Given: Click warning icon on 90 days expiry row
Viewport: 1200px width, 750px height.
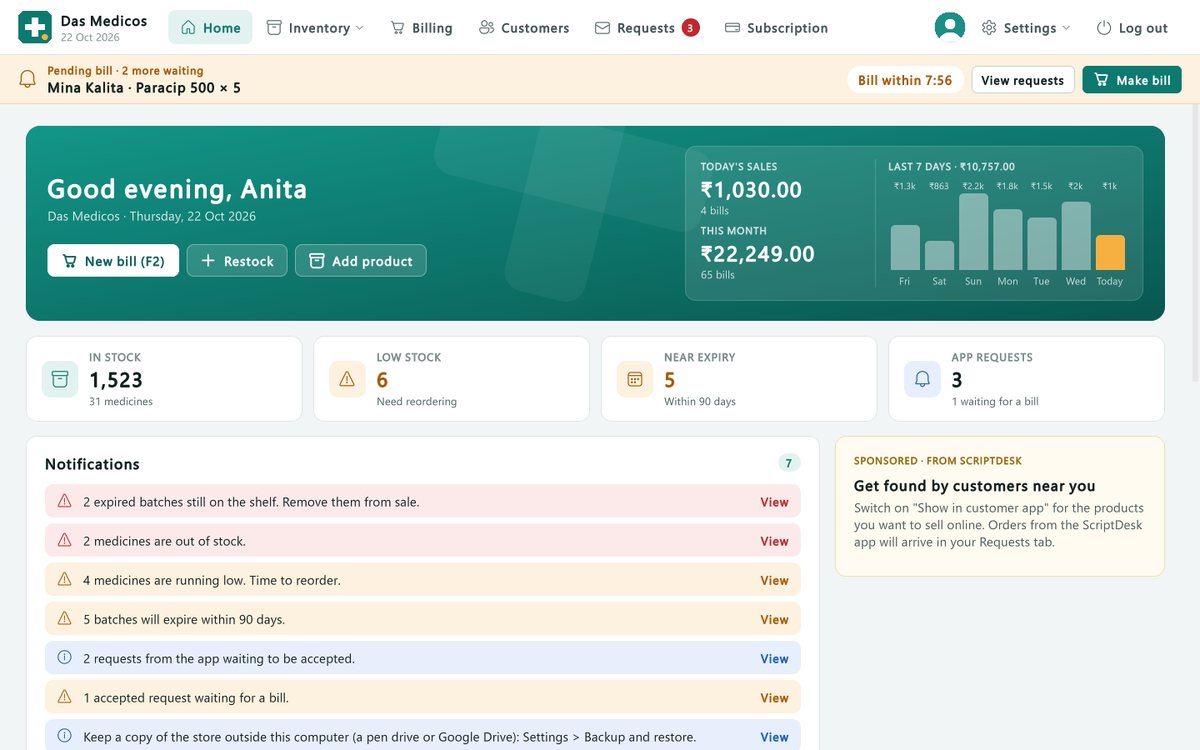Looking at the screenshot, I should click(x=65, y=618).
